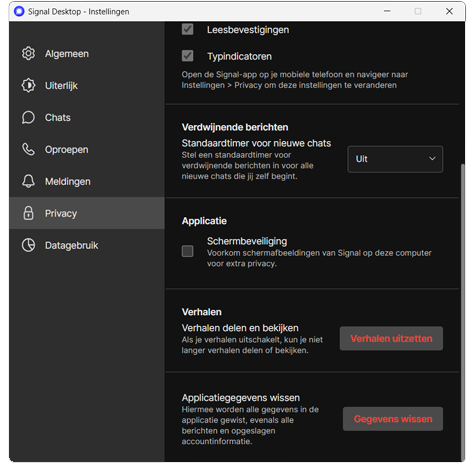Click the Gegevens wissen button
Image resolution: width=475 pixels, height=463 pixels.
point(393,419)
